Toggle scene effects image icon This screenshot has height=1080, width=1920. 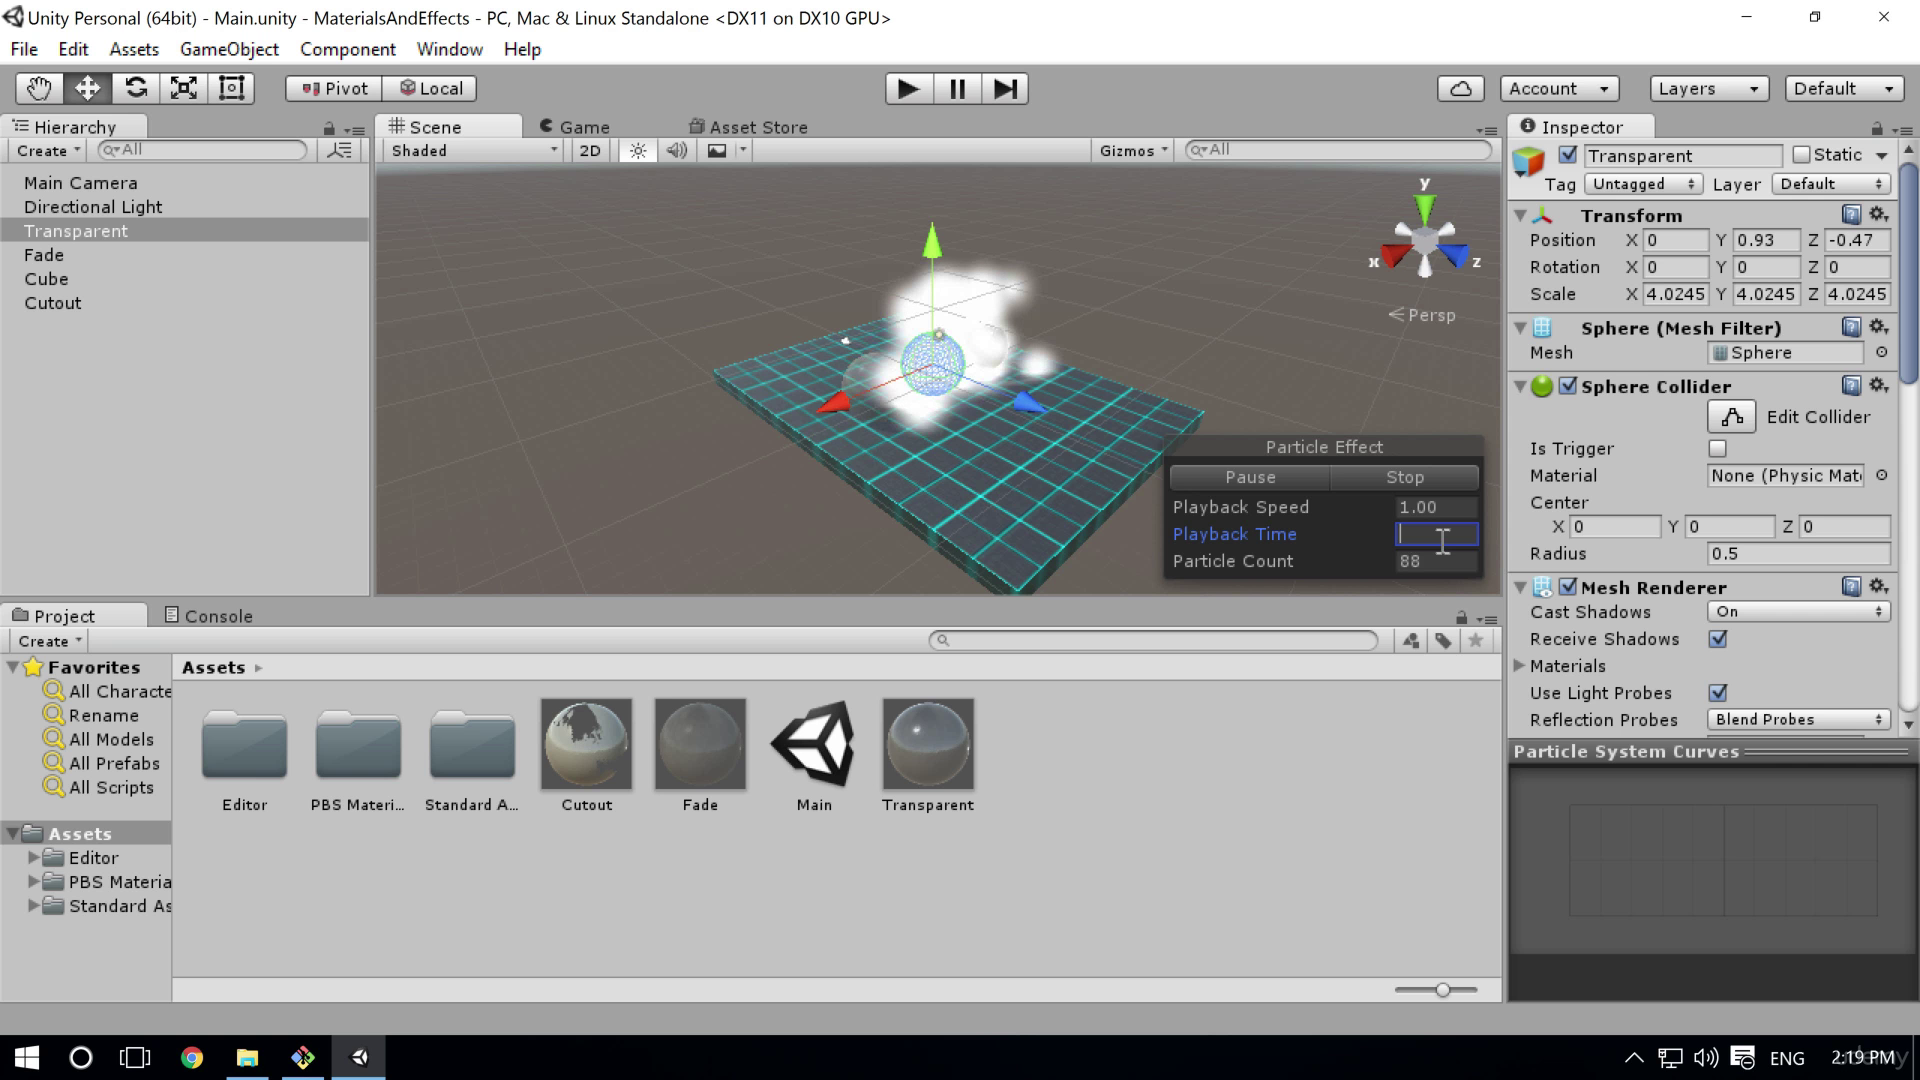click(717, 150)
